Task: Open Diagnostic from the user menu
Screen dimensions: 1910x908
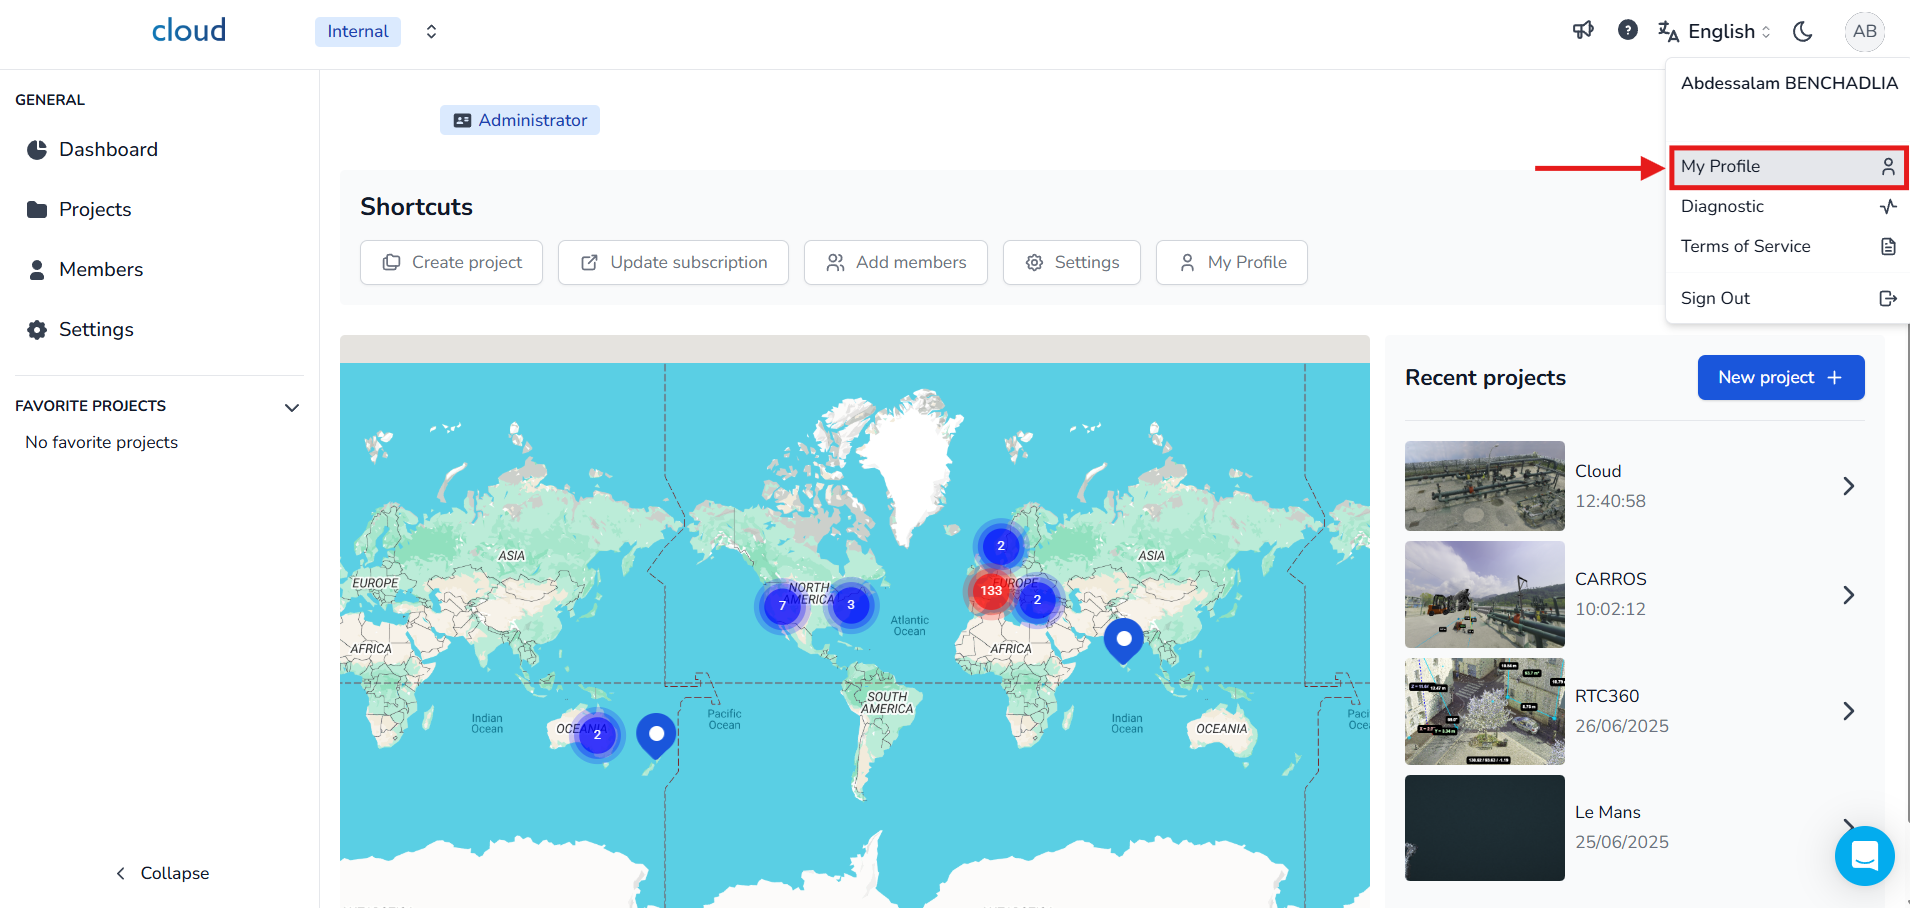Action: coord(1787,207)
